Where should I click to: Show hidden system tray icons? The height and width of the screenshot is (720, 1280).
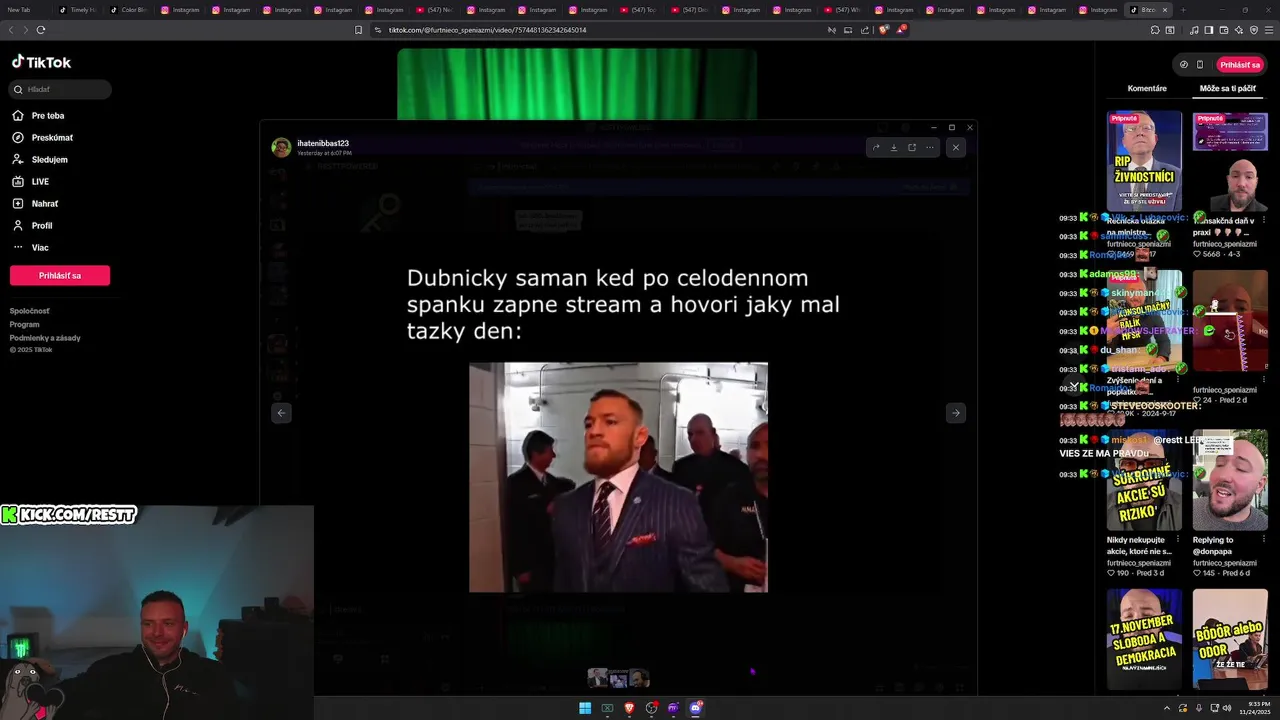click(1166, 708)
